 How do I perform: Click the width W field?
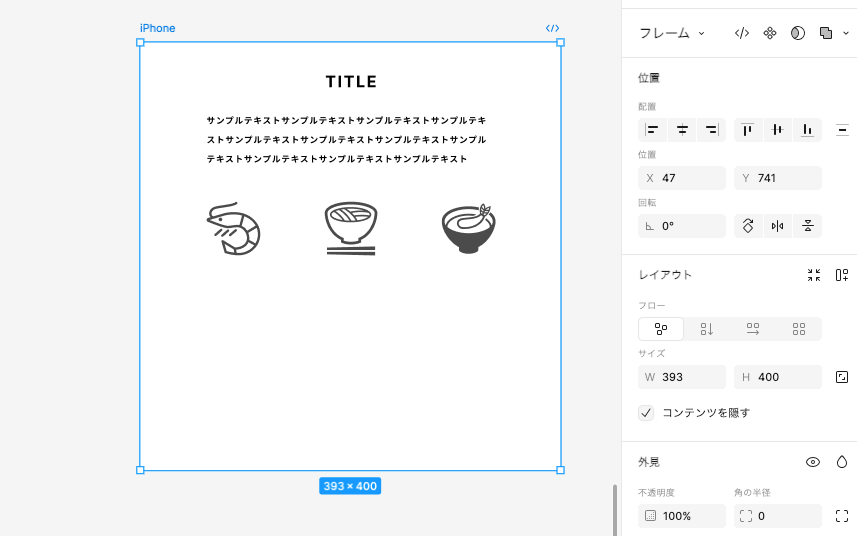682,377
